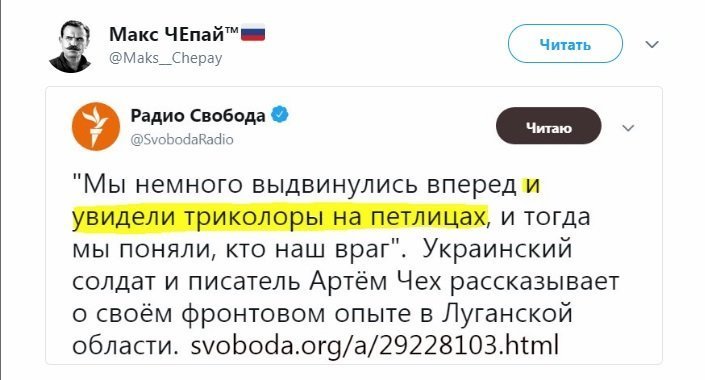
Task: Toggle the dark Читаю following button
Action: point(549,126)
